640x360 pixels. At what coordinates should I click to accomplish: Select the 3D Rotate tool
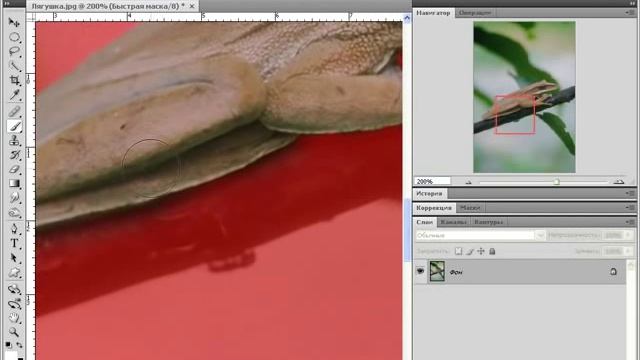(14, 289)
